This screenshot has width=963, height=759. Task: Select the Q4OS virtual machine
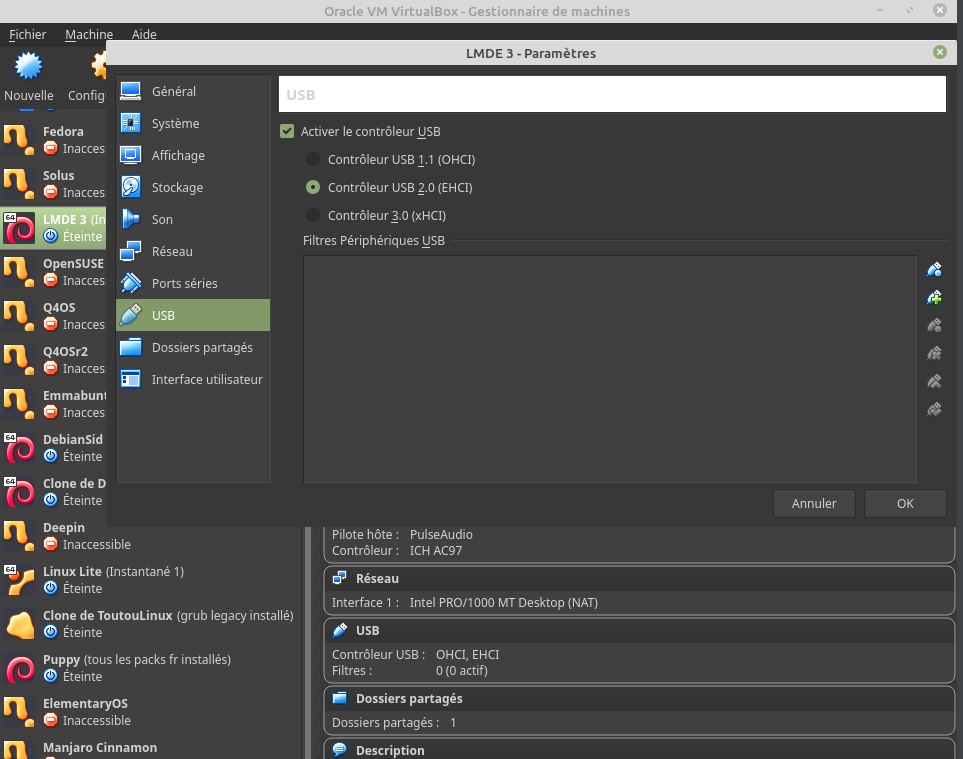pyautogui.click(x=53, y=316)
